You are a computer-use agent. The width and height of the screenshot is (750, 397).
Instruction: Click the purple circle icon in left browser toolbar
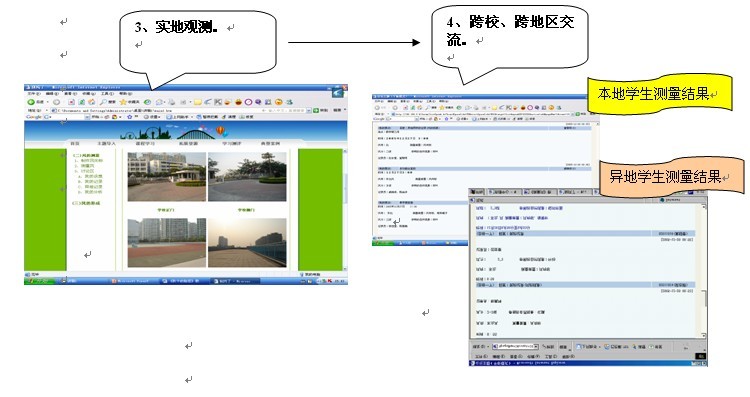click(x=248, y=102)
